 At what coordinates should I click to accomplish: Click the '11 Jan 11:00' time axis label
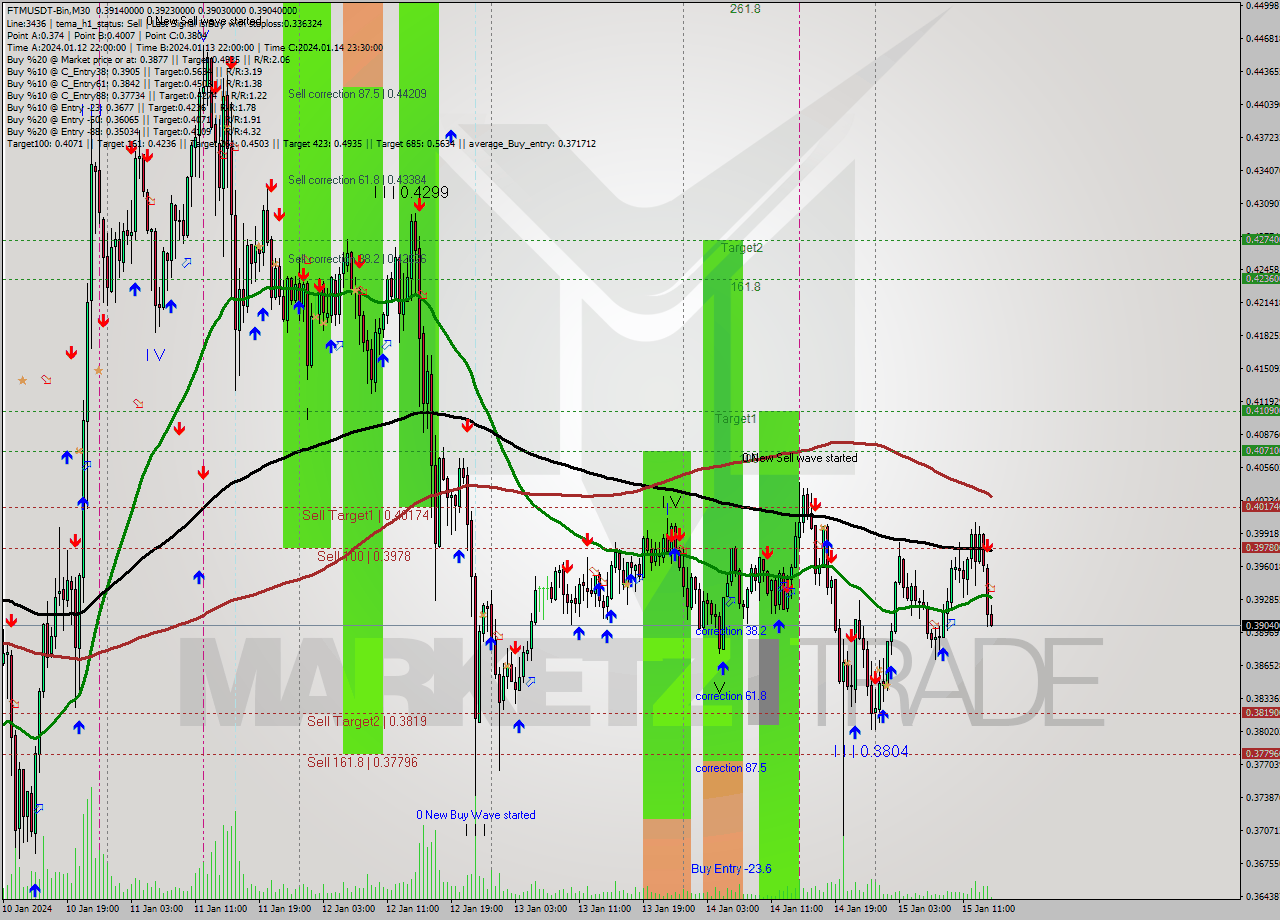coord(222,909)
